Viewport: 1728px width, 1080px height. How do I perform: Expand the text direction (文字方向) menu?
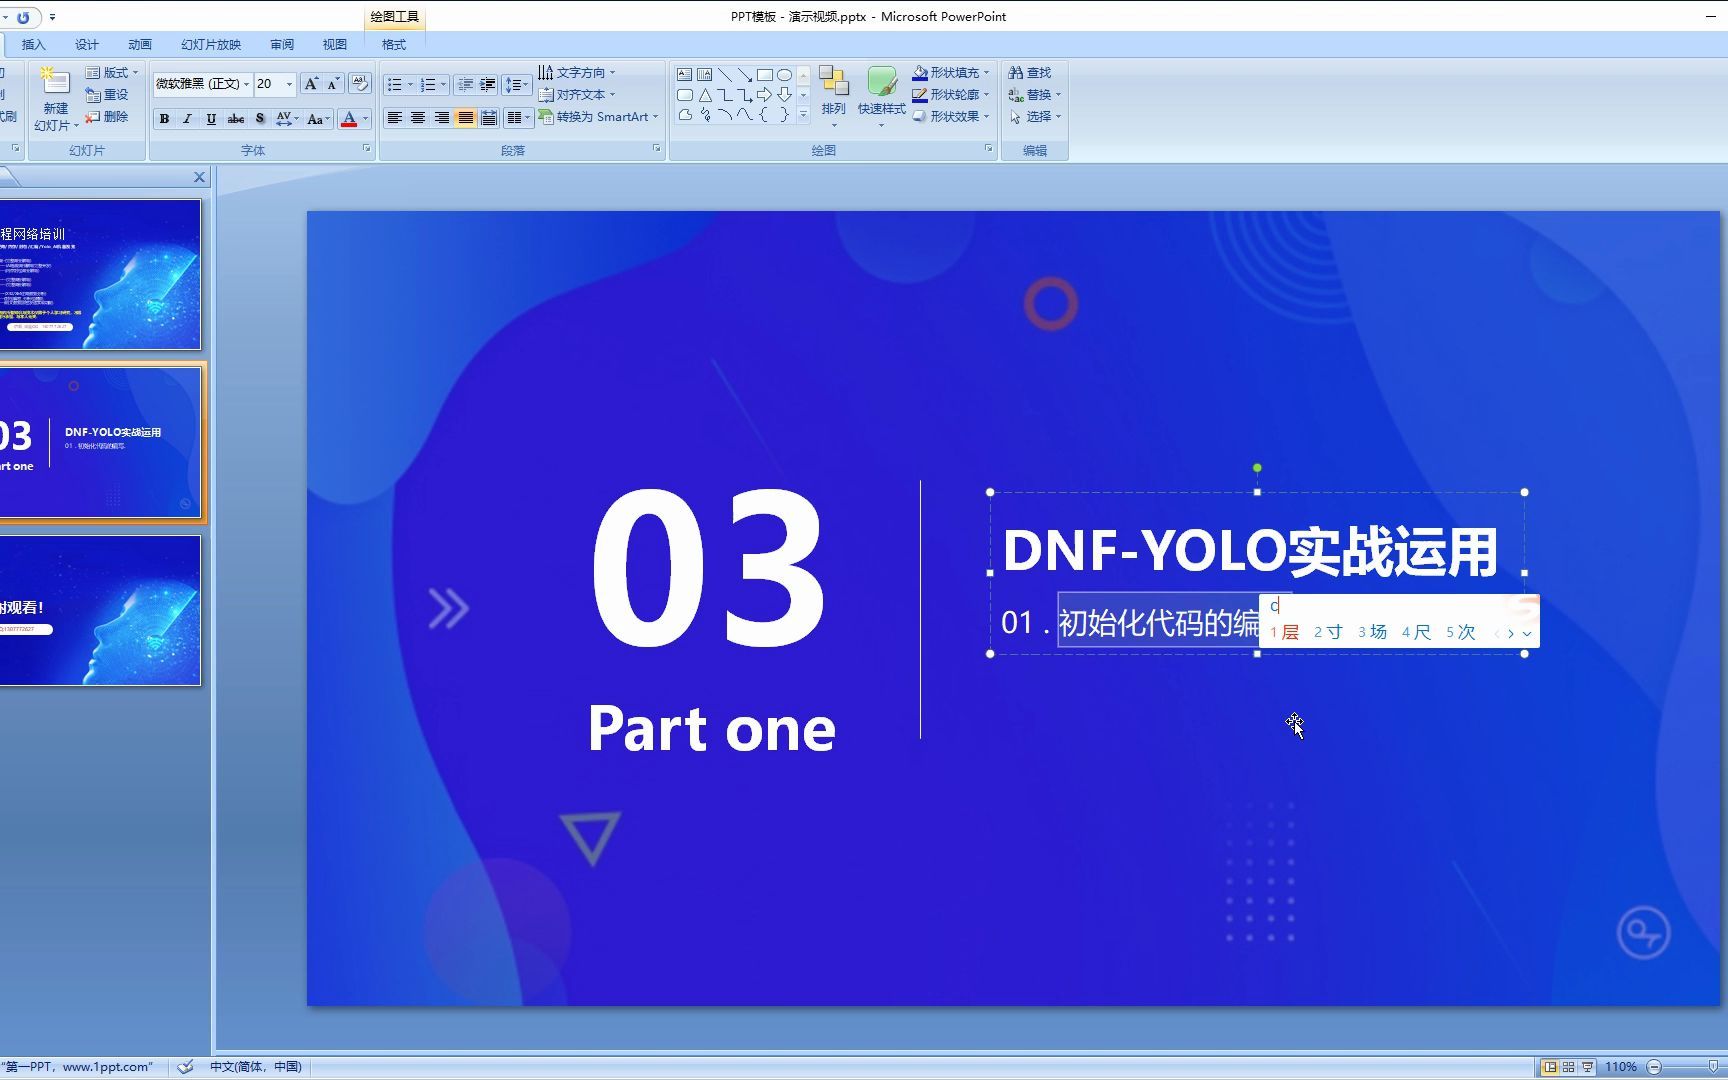pyautogui.click(x=577, y=72)
